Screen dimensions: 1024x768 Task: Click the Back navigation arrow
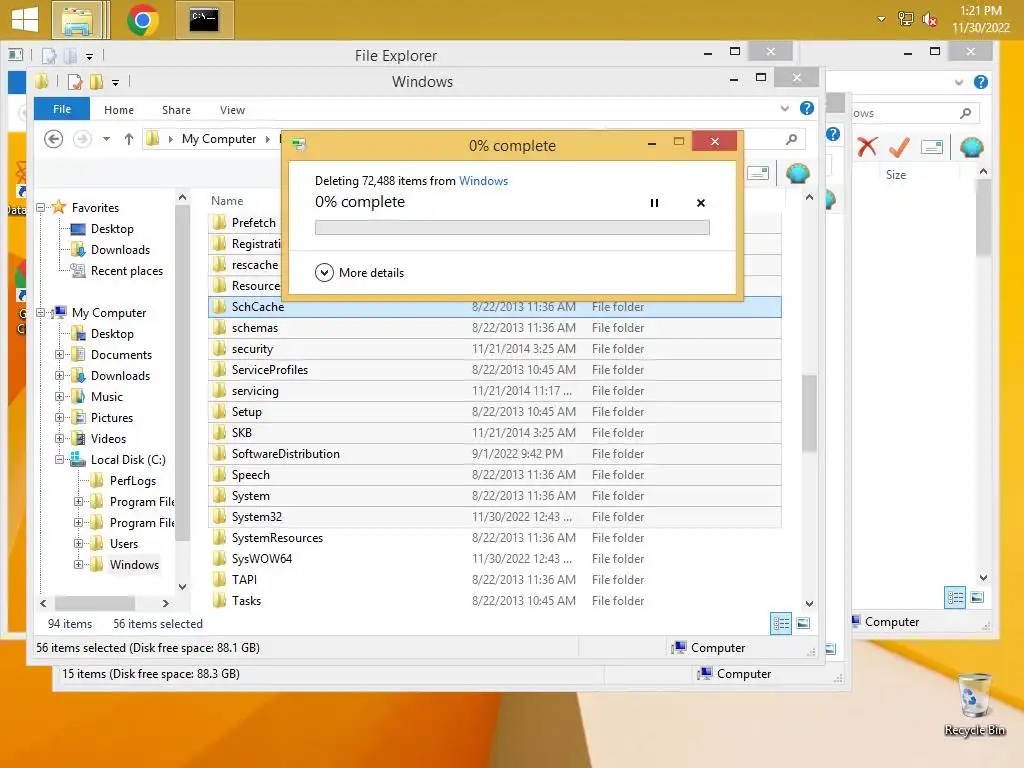click(x=54, y=138)
